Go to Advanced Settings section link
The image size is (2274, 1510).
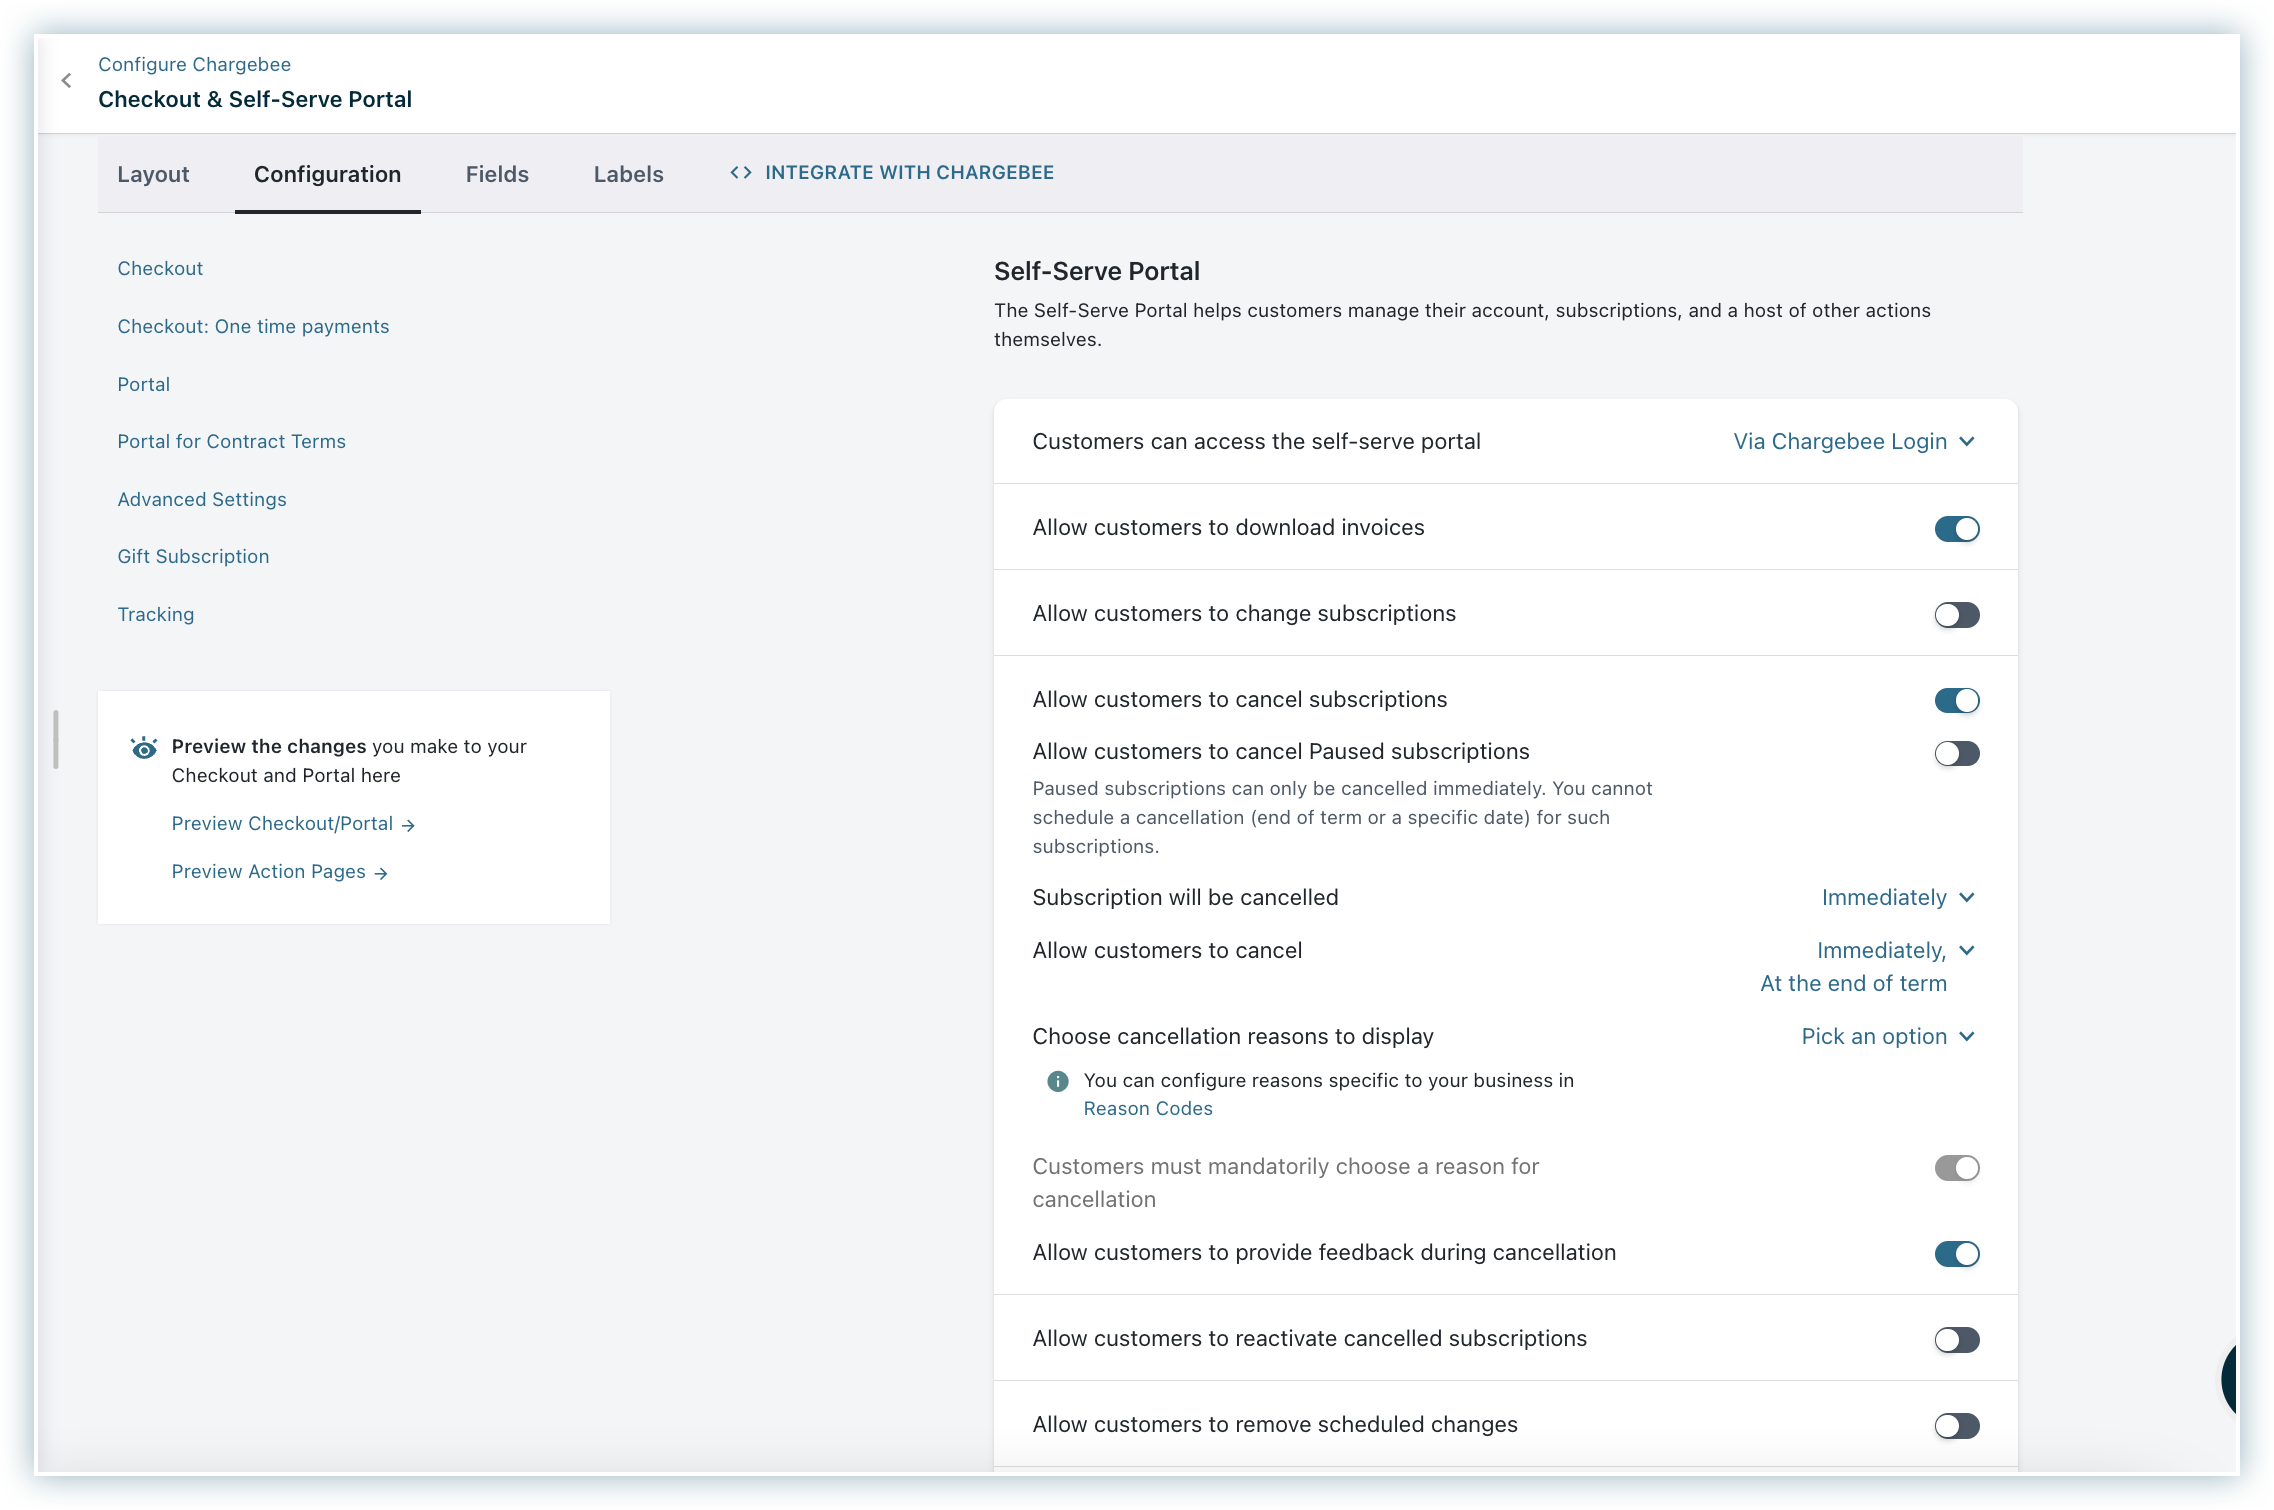tap(202, 499)
